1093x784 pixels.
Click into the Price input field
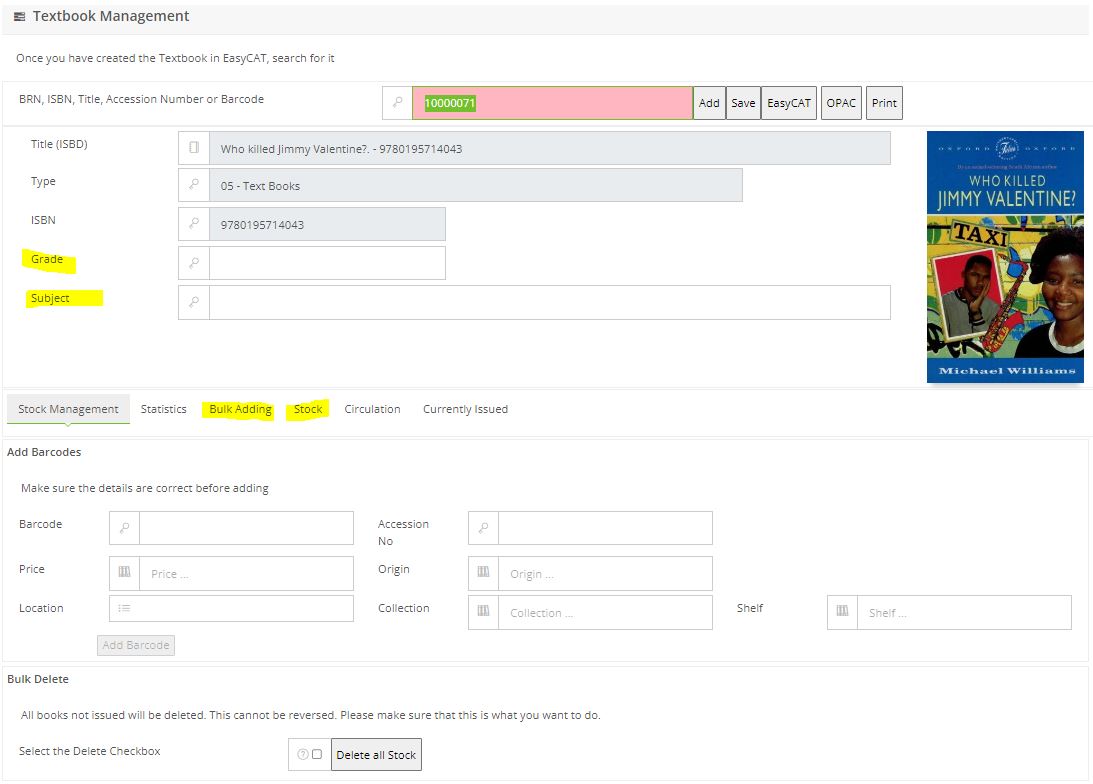coord(246,574)
